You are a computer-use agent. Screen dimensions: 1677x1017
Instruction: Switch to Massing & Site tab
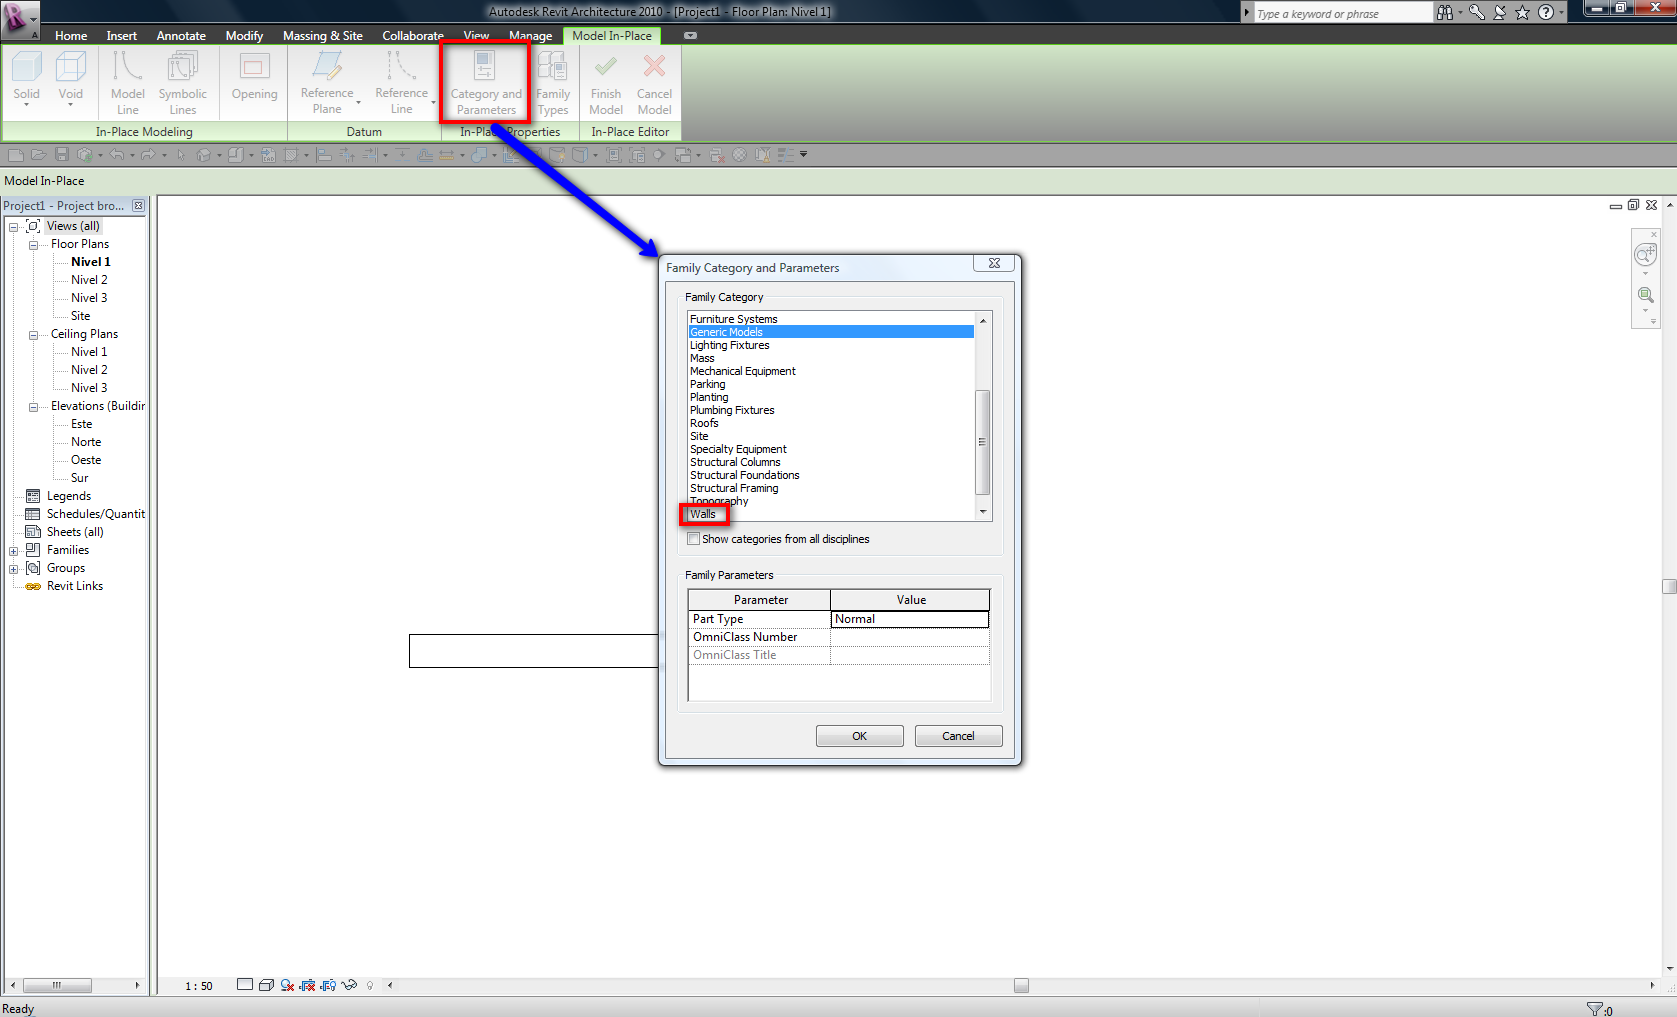point(323,36)
